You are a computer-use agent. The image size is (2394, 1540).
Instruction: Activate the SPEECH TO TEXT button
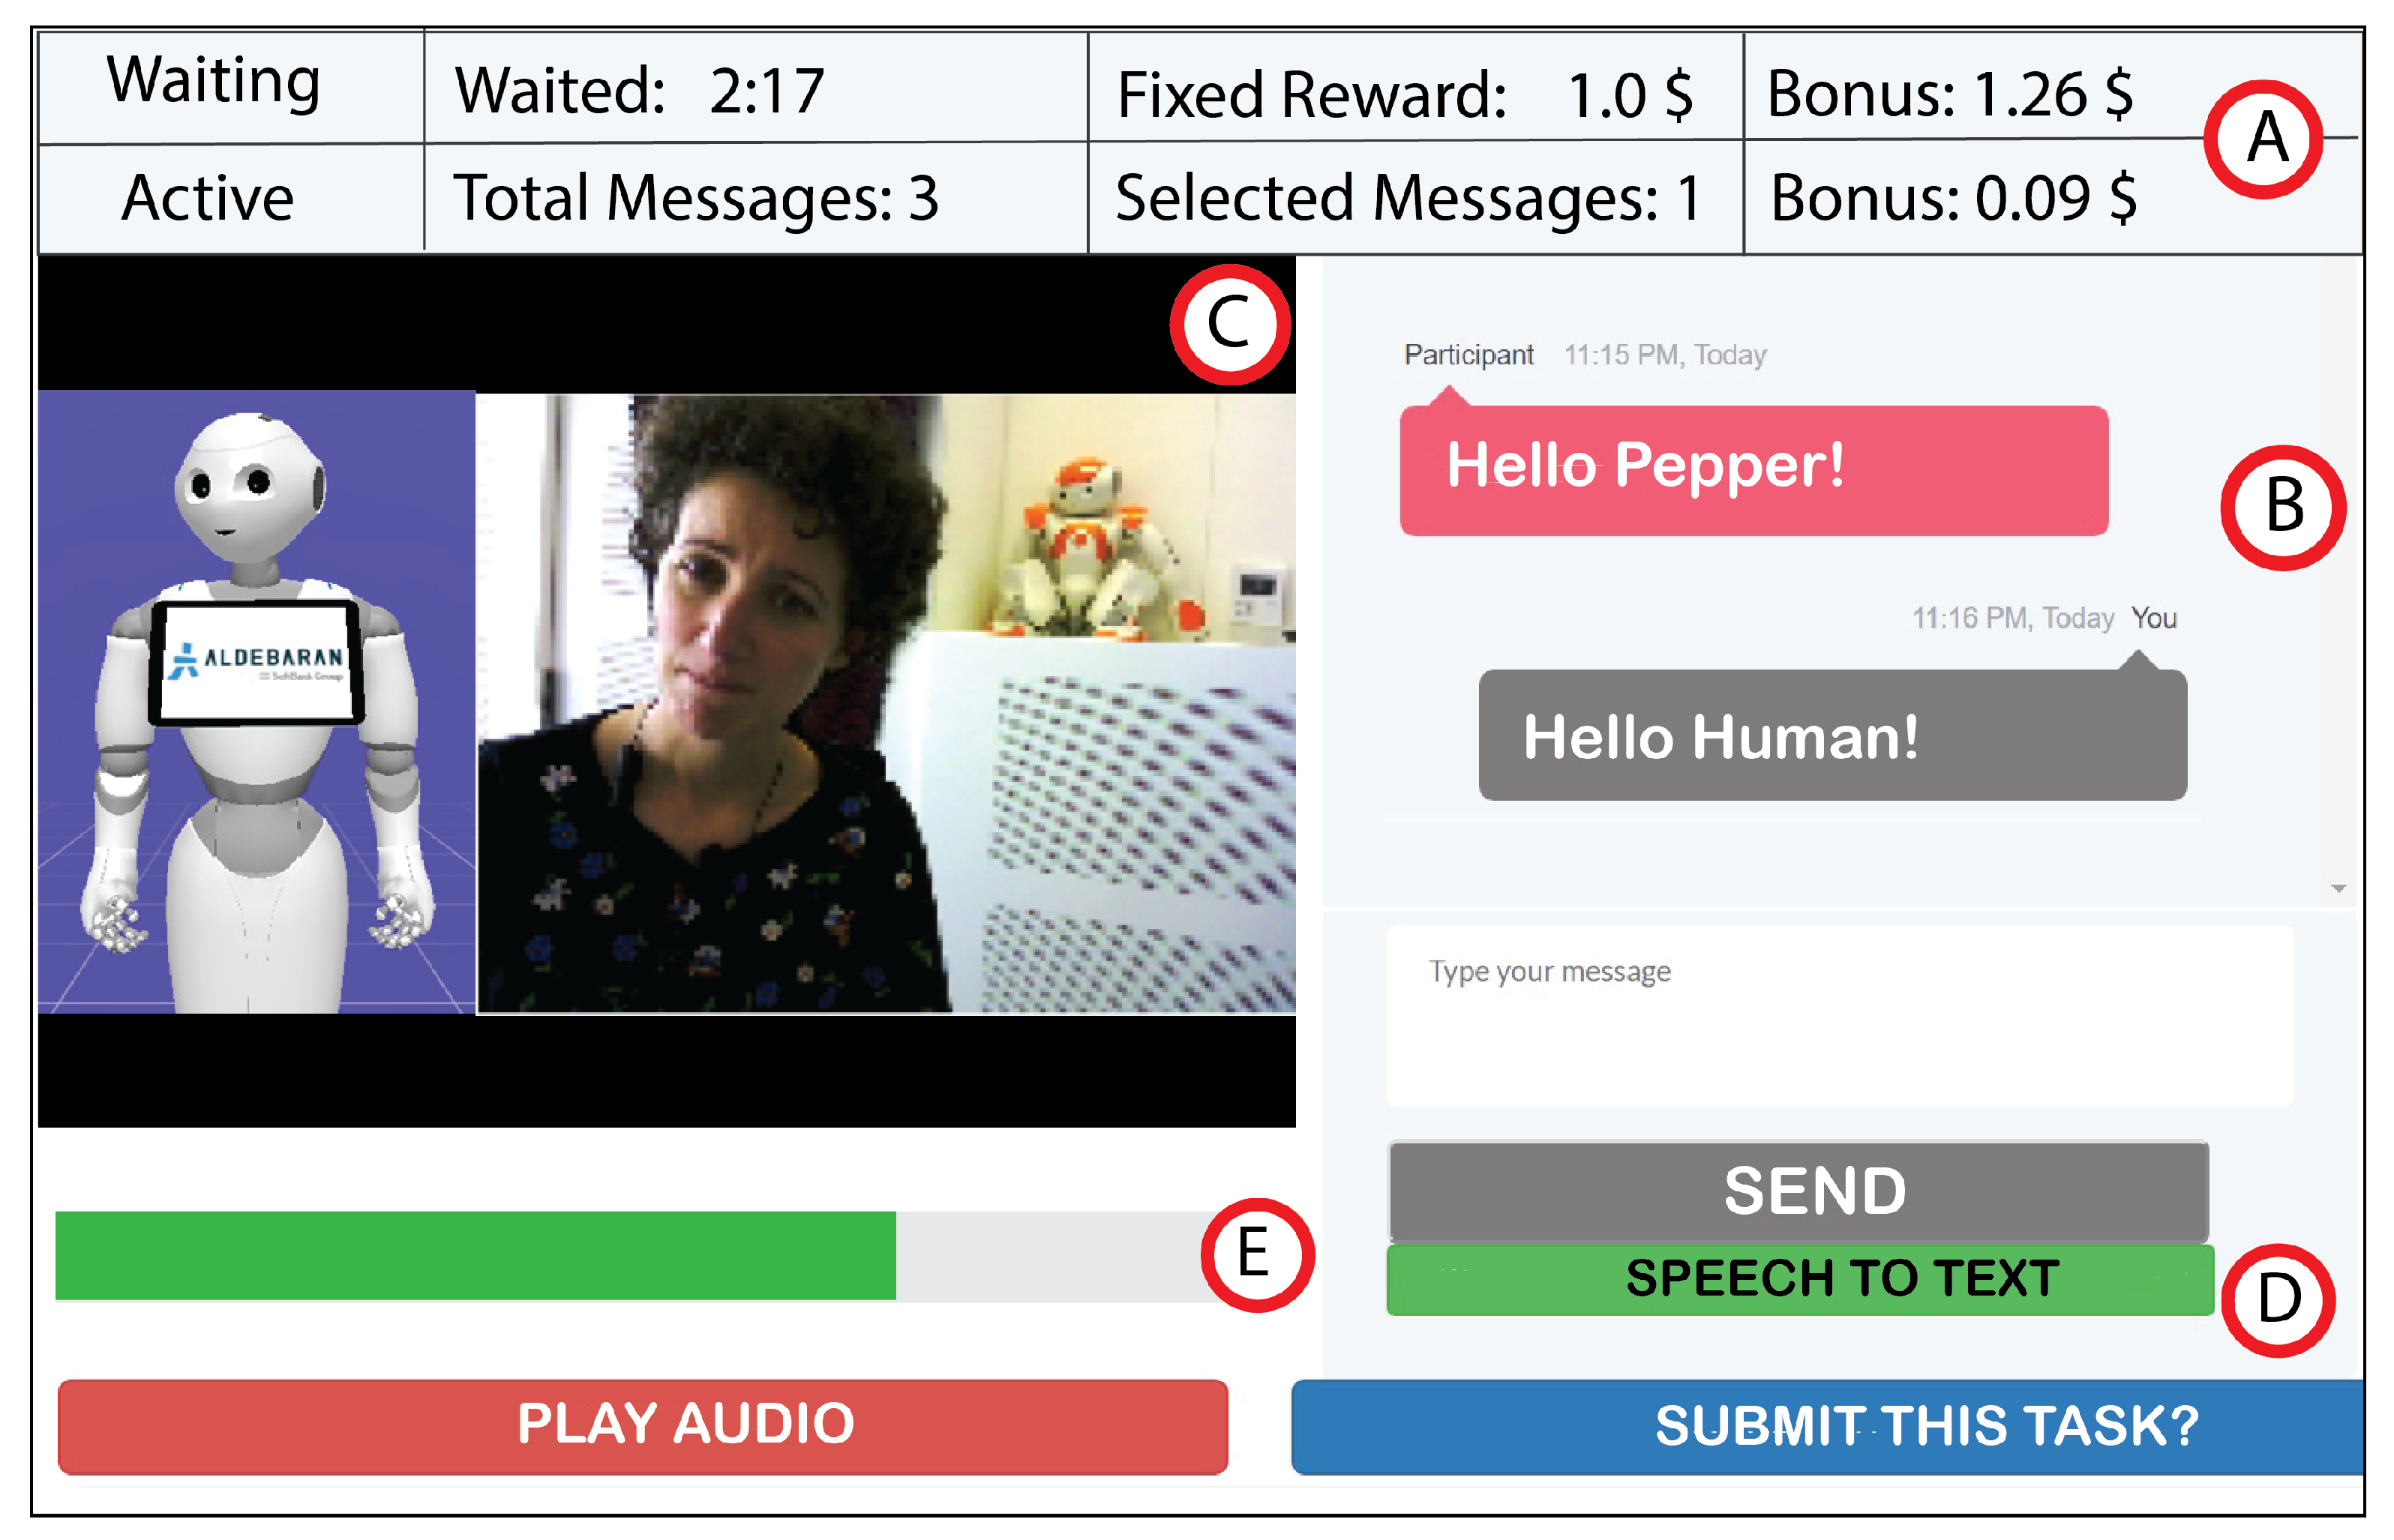point(1800,1279)
